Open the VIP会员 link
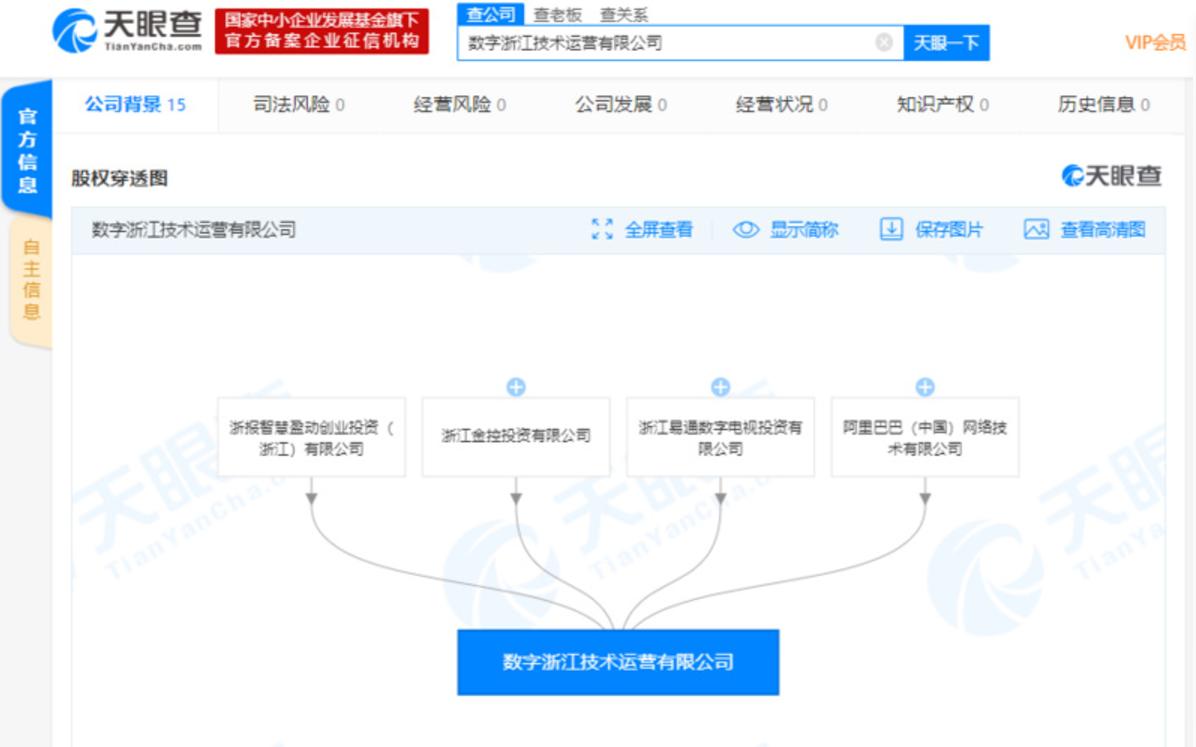This screenshot has height=747, width=1196. pos(1156,43)
